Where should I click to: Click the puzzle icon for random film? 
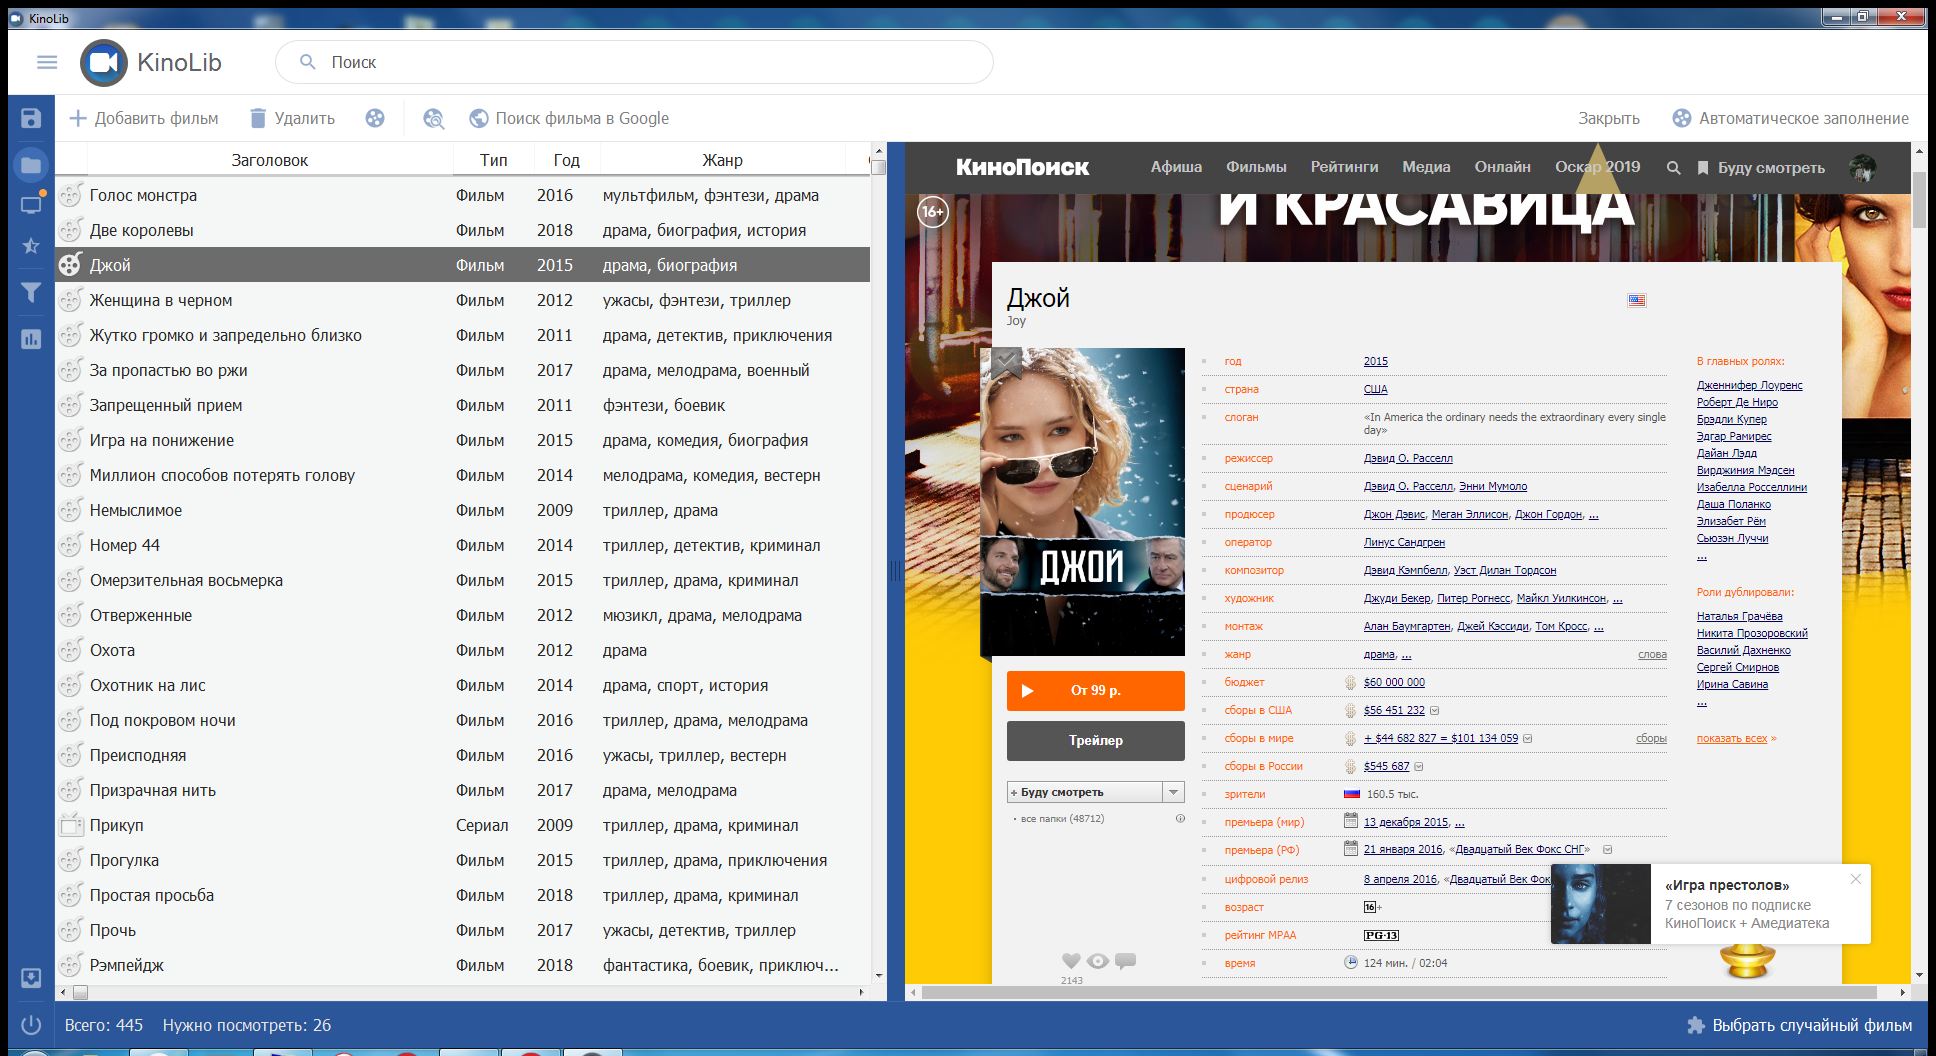[x=1696, y=1025]
